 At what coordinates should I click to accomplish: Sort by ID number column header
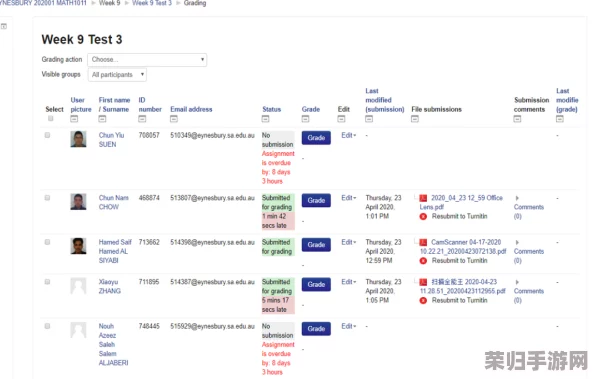tap(150, 105)
